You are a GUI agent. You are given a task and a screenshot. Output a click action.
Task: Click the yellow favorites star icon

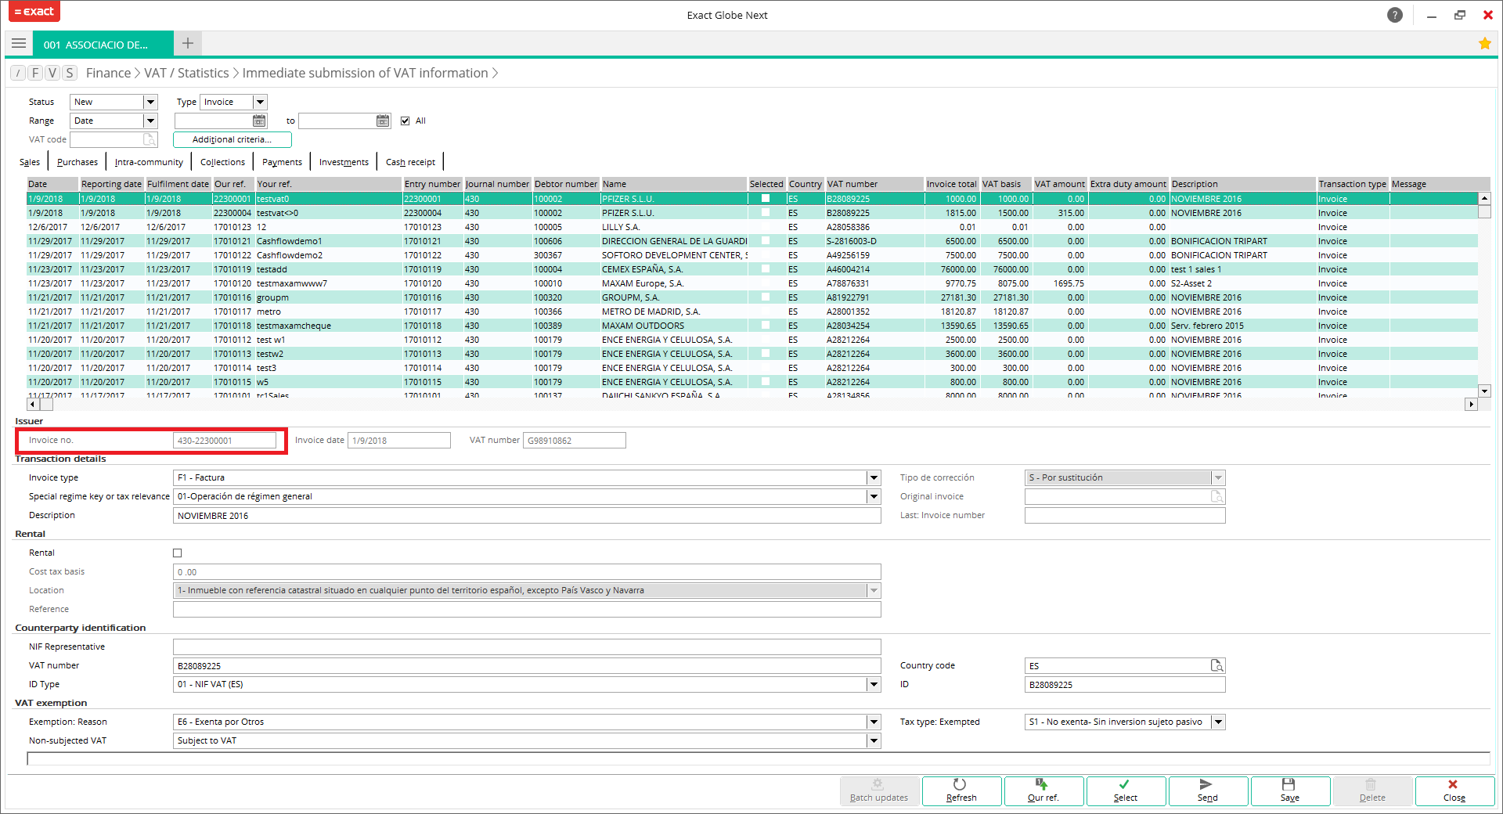click(x=1484, y=44)
